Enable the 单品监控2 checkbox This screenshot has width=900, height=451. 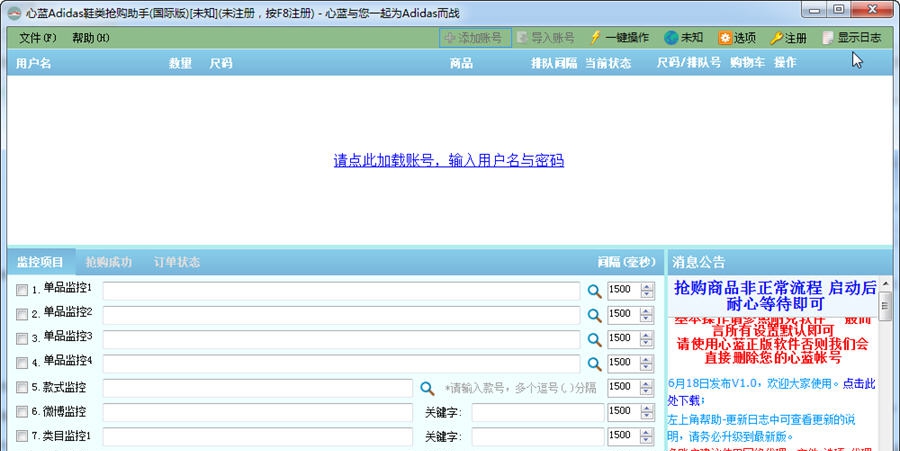22,314
